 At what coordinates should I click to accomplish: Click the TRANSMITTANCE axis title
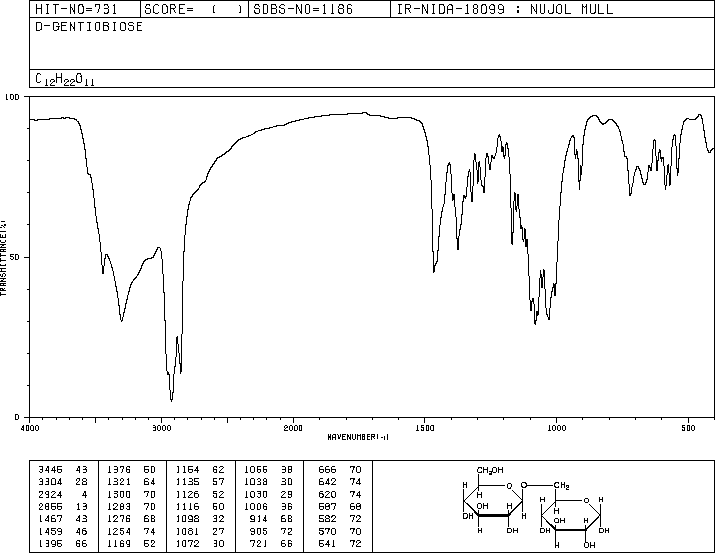[x=3, y=258]
